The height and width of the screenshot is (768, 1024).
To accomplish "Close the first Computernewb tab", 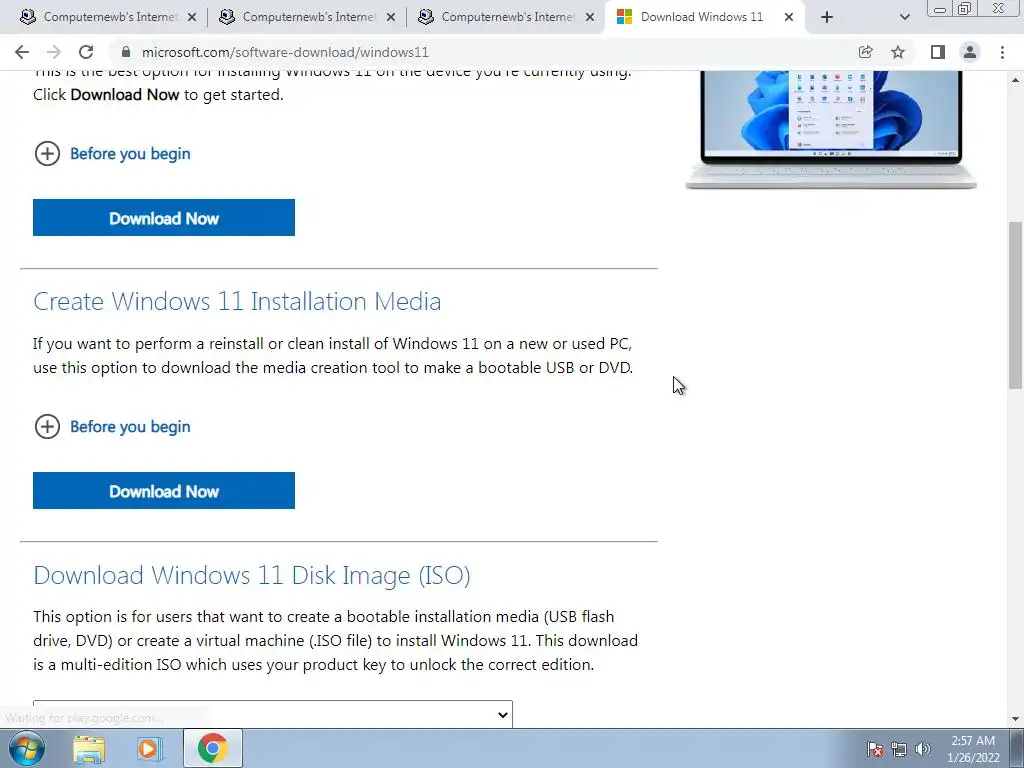I will (x=192, y=18).
